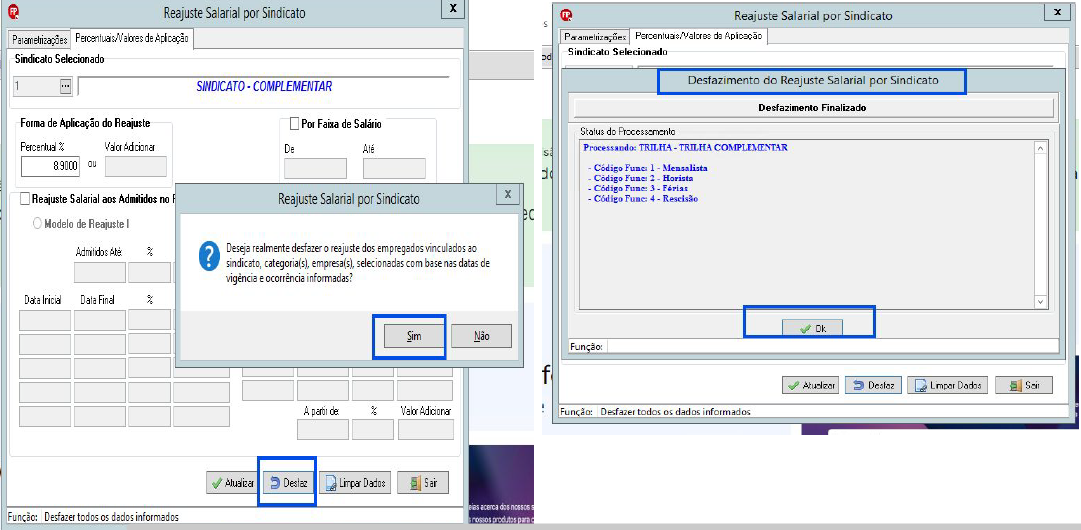Click the sindicato code field with 1
This screenshot has width=1081, height=530.
pyautogui.click(x=37, y=86)
